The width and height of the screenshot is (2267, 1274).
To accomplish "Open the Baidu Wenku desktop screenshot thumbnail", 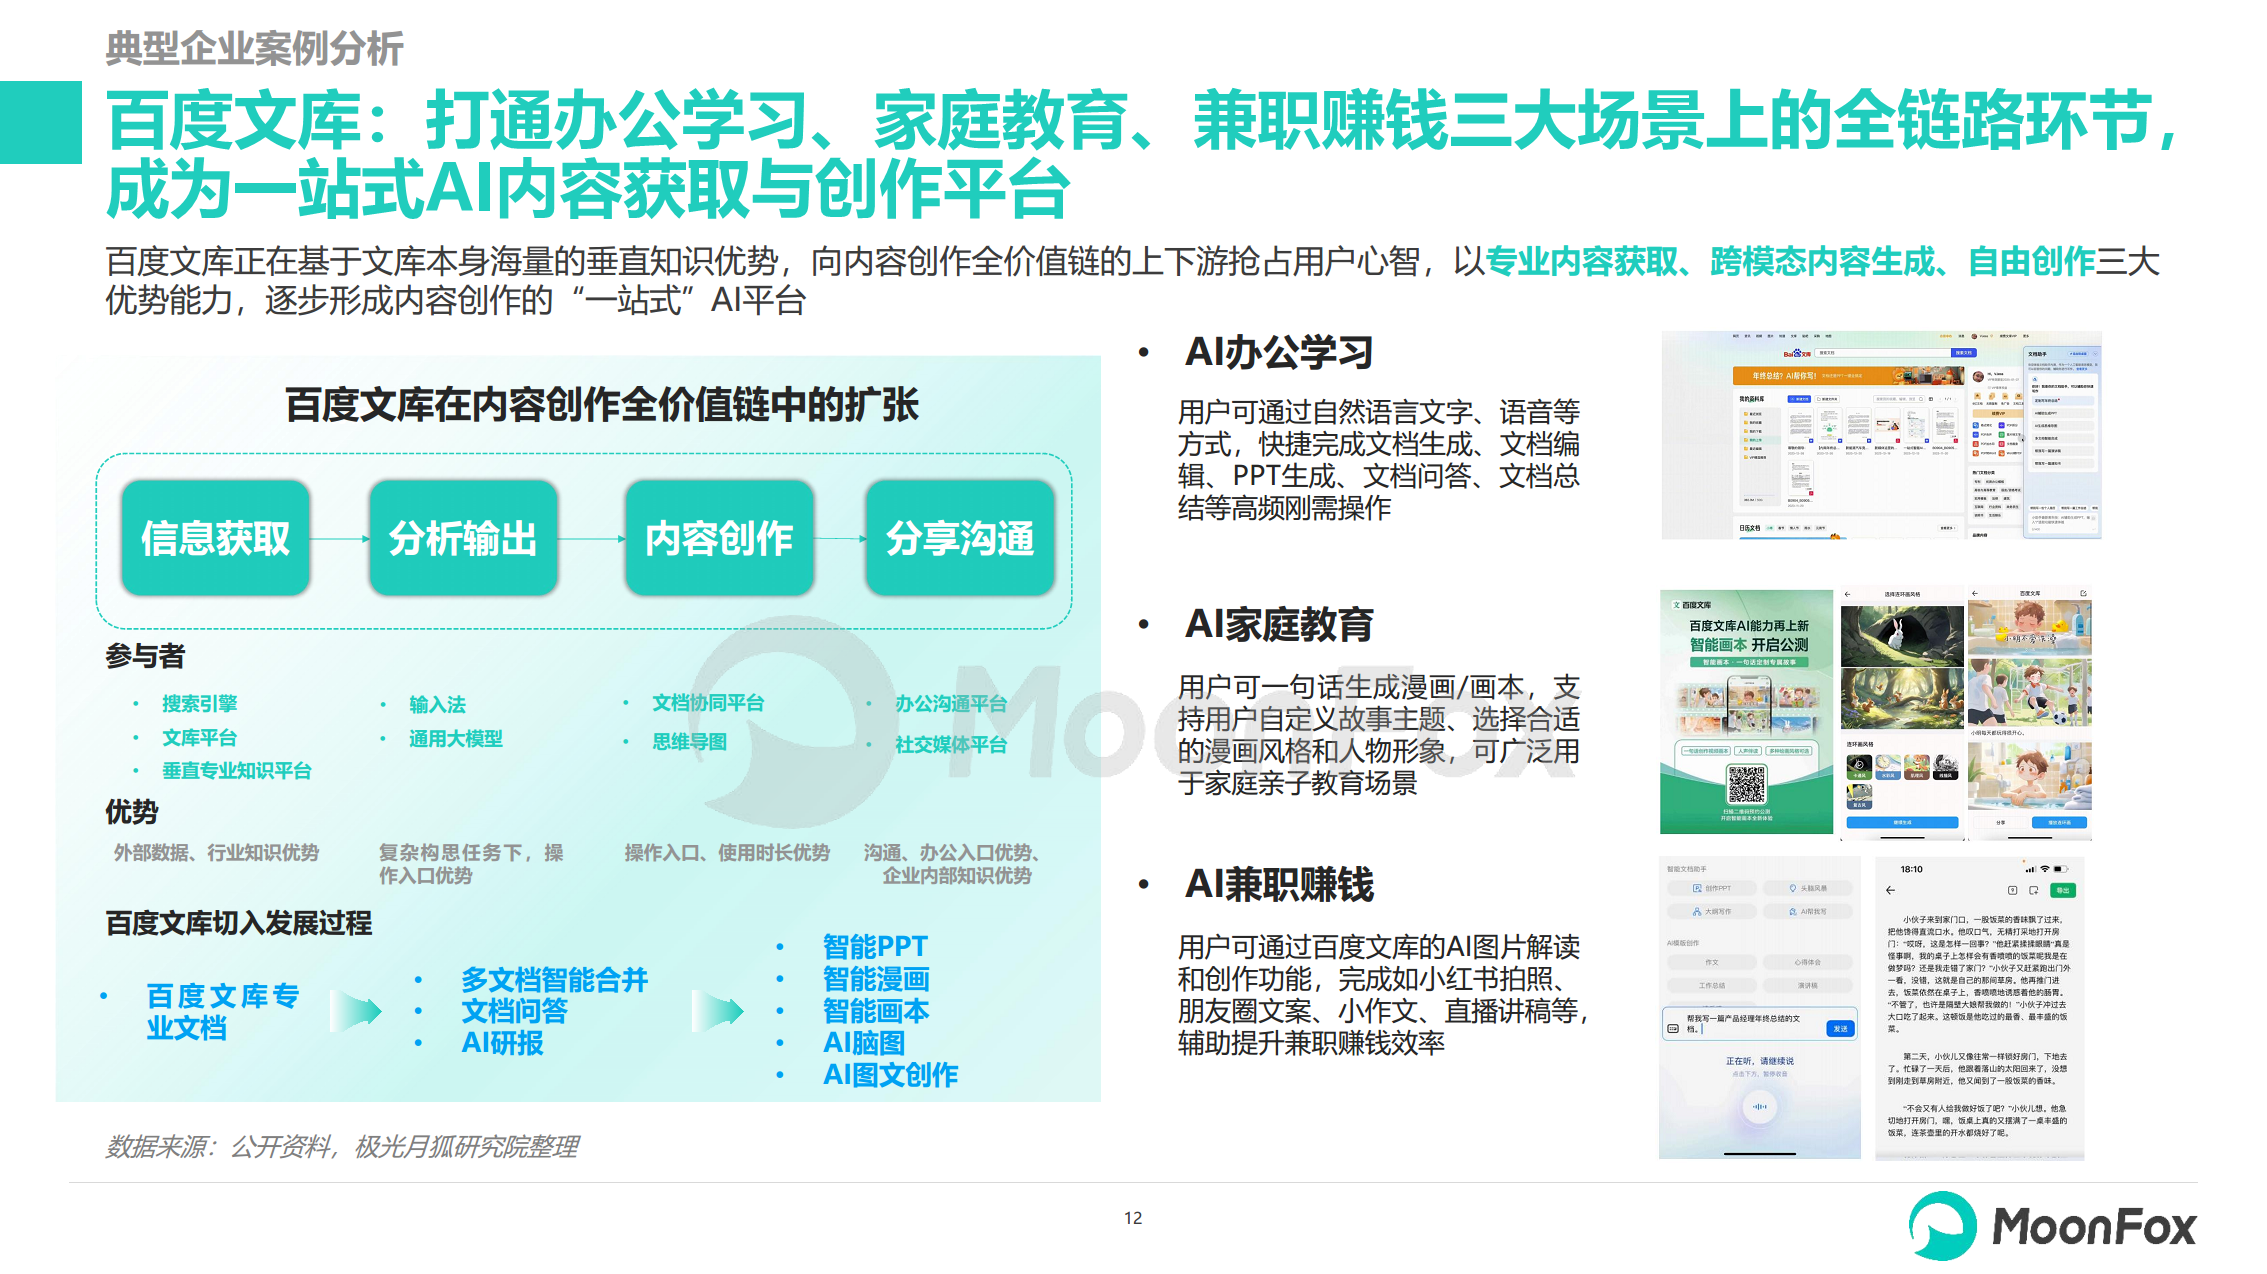I will (x=1881, y=435).
